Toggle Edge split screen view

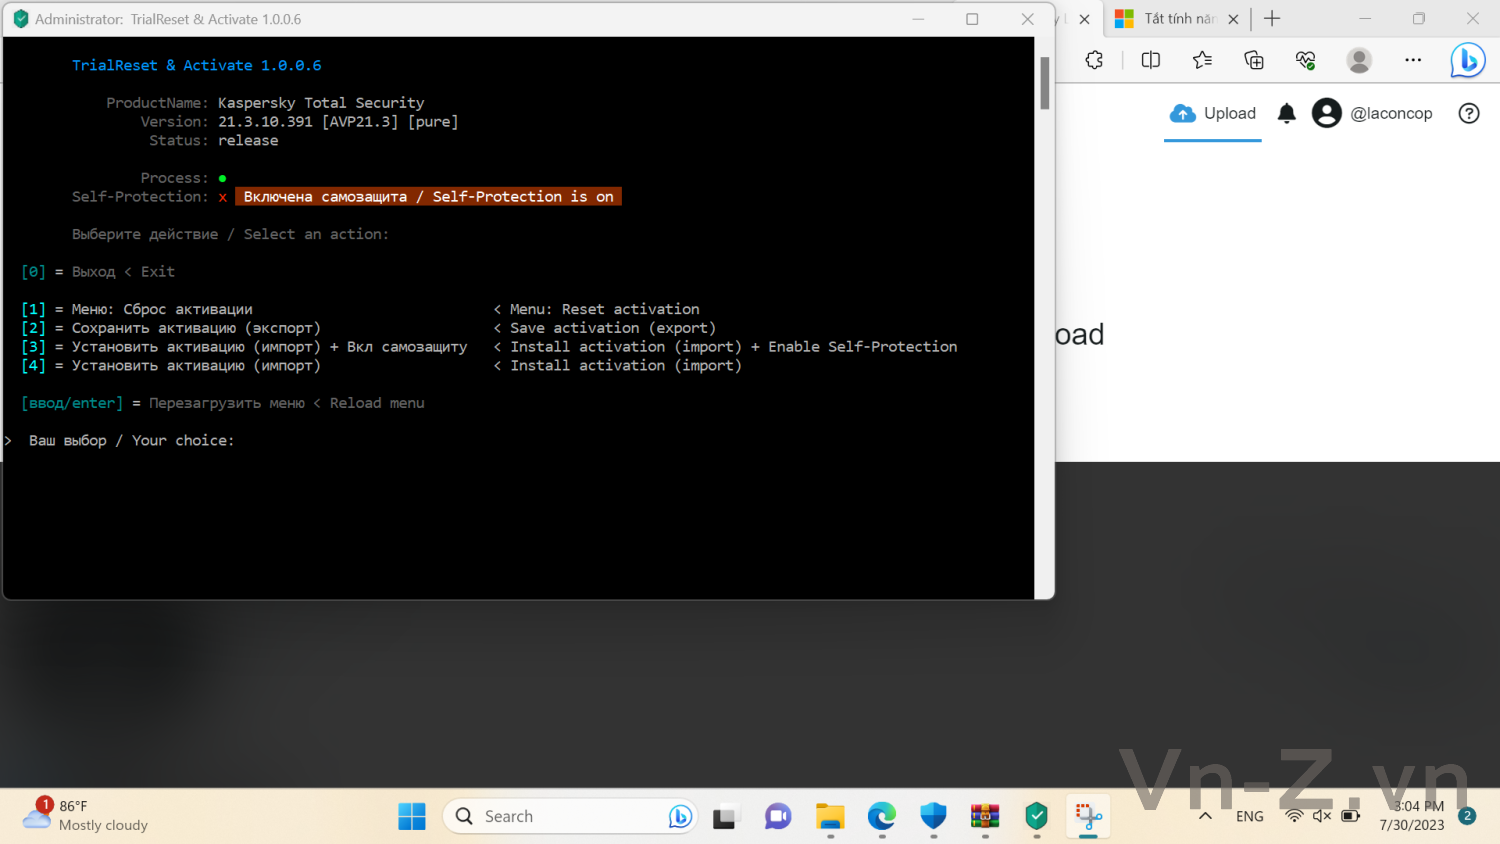coord(1151,60)
